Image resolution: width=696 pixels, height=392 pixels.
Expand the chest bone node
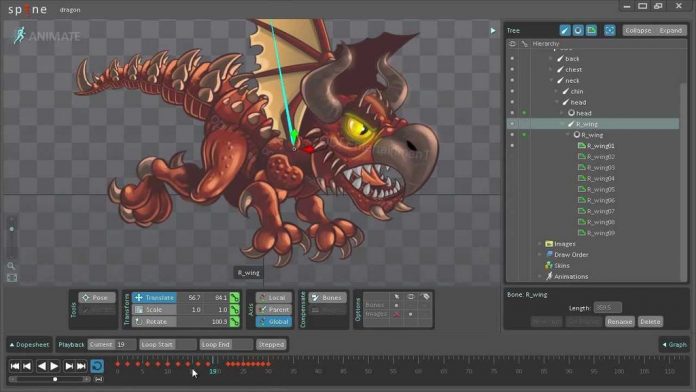[x=551, y=70]
